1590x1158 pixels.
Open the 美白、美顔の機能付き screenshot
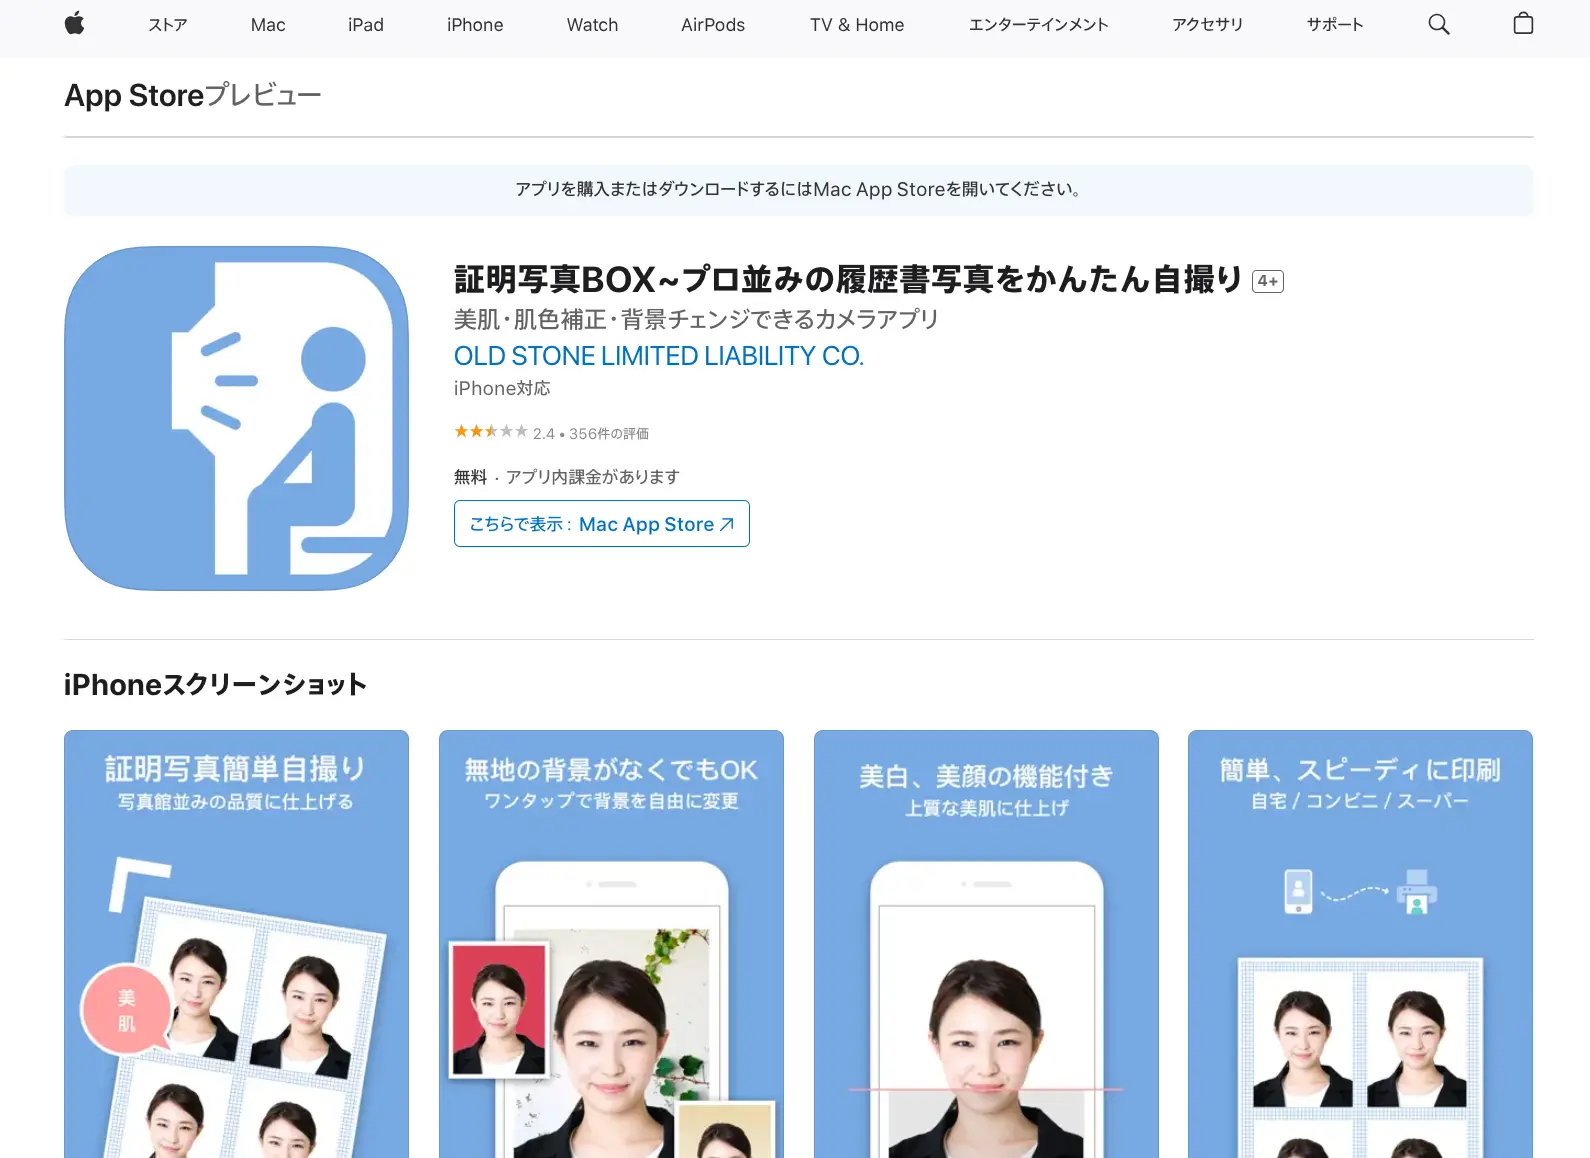[x=986, y=944]
